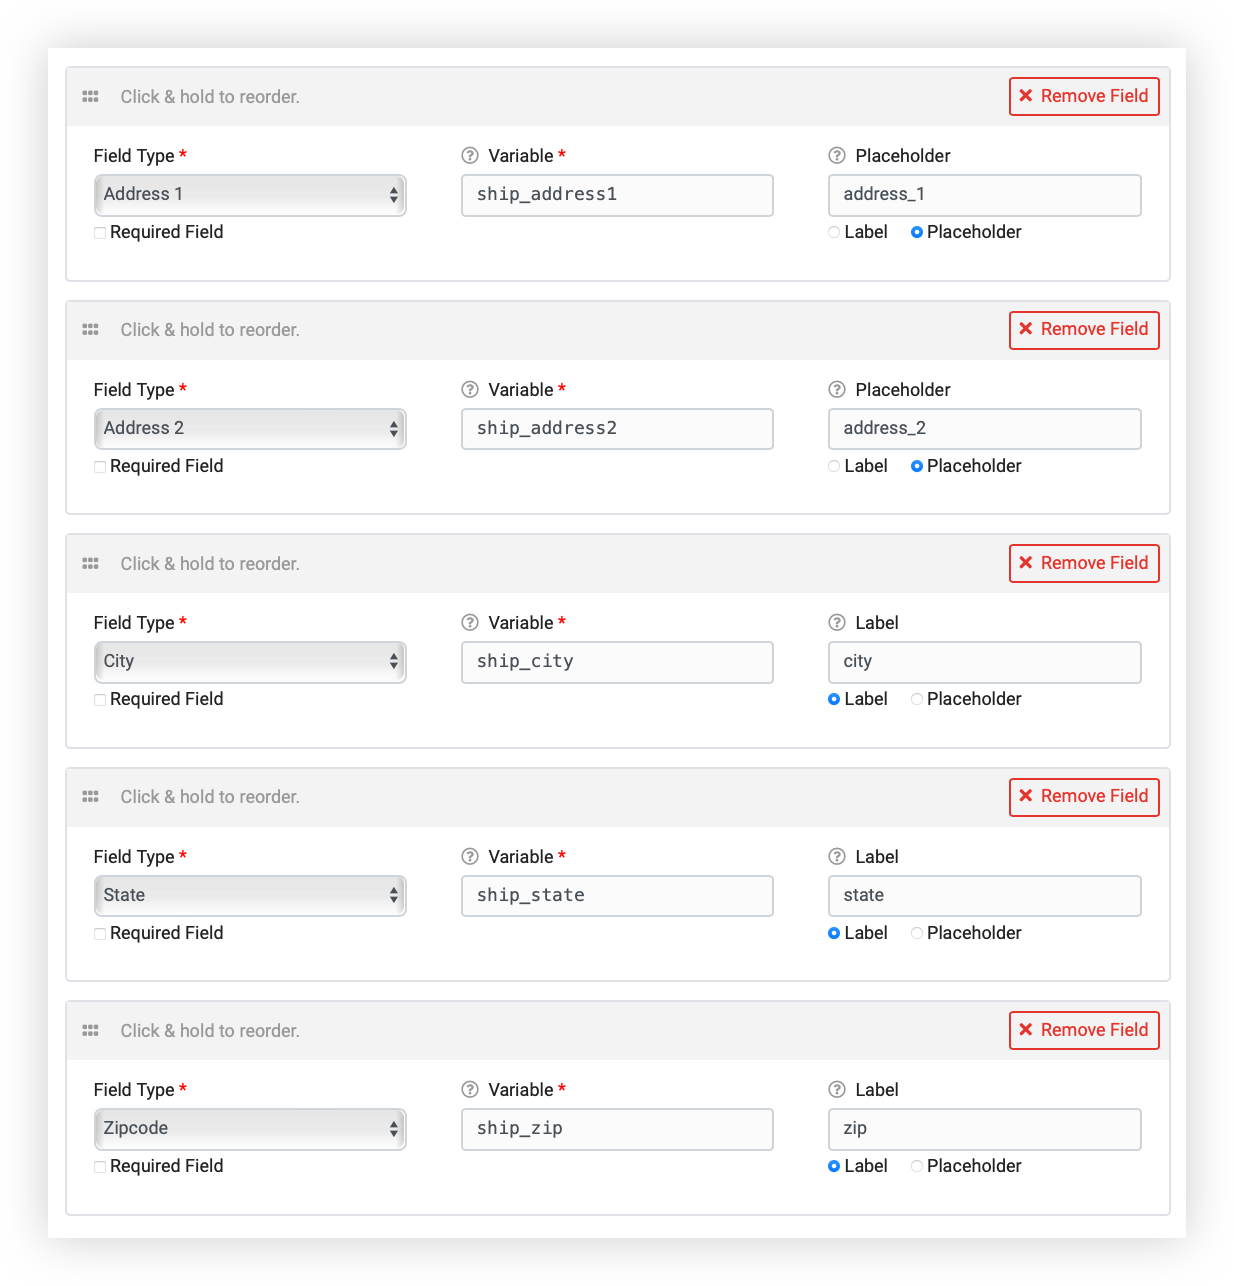Enable Required Field on the Zipcode field

[x=99, y=1166]
